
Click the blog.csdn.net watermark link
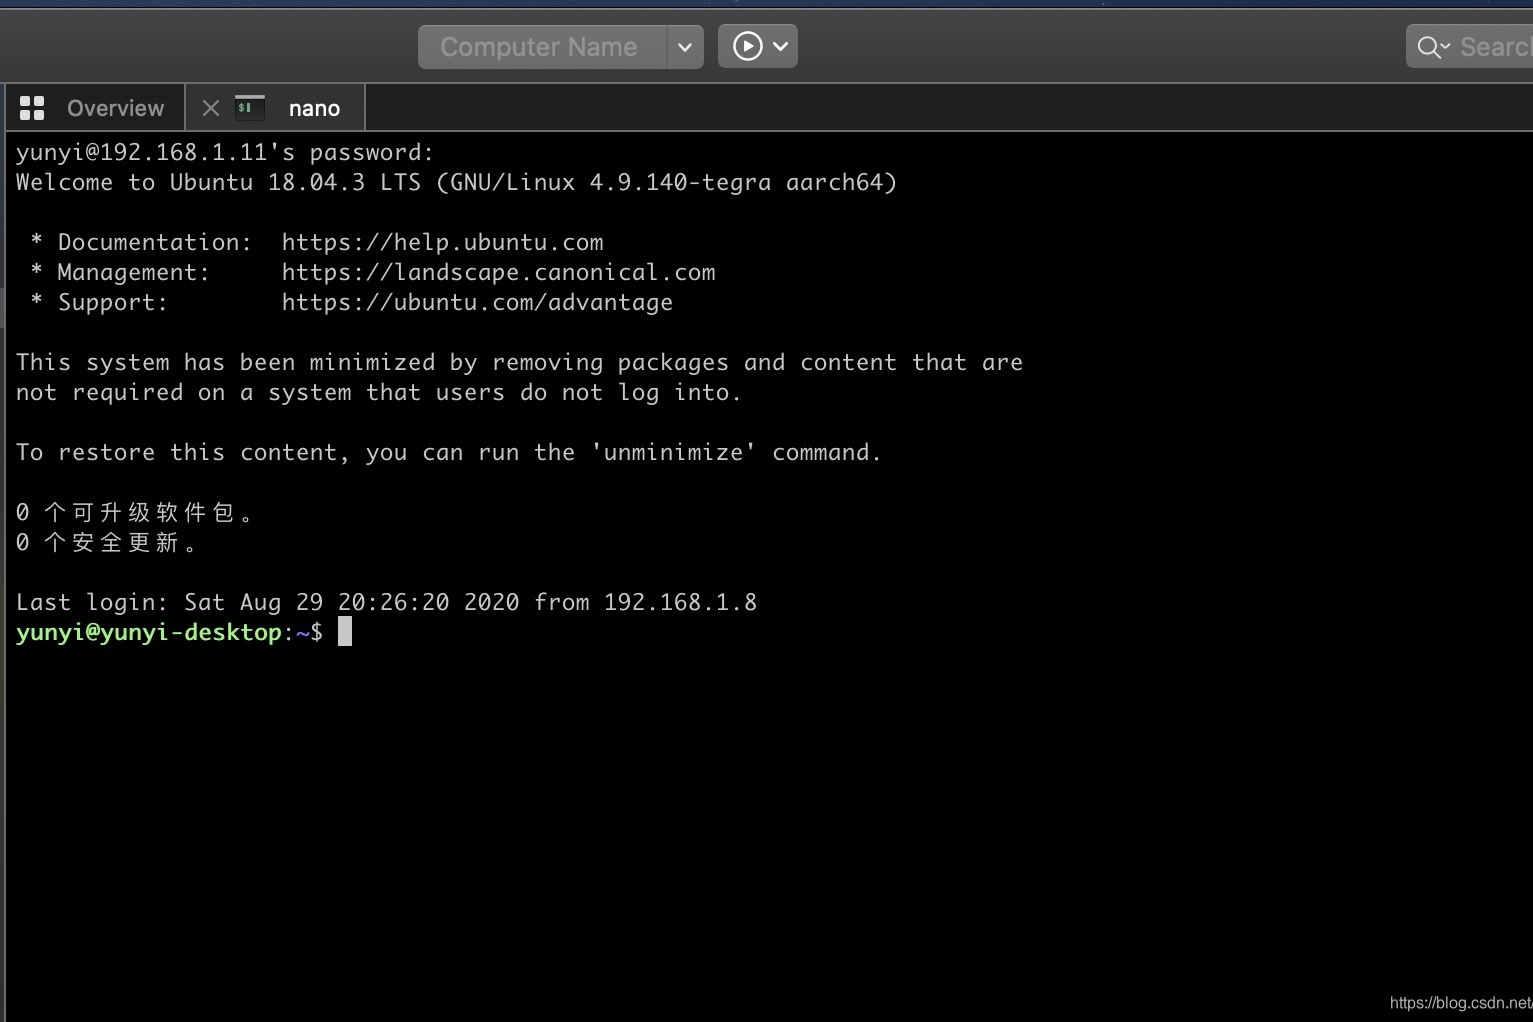tap(1459, 1003)
